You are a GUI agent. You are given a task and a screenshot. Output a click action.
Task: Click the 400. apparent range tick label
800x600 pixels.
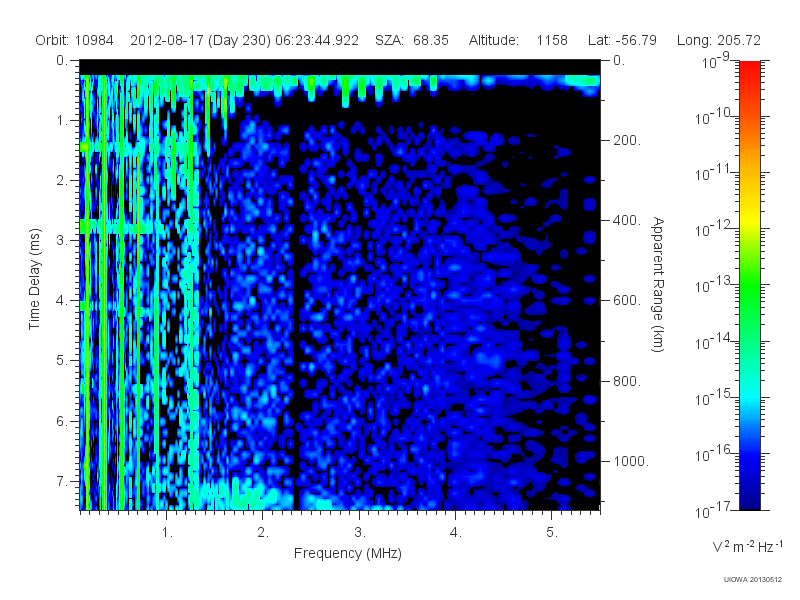(627, 220)
